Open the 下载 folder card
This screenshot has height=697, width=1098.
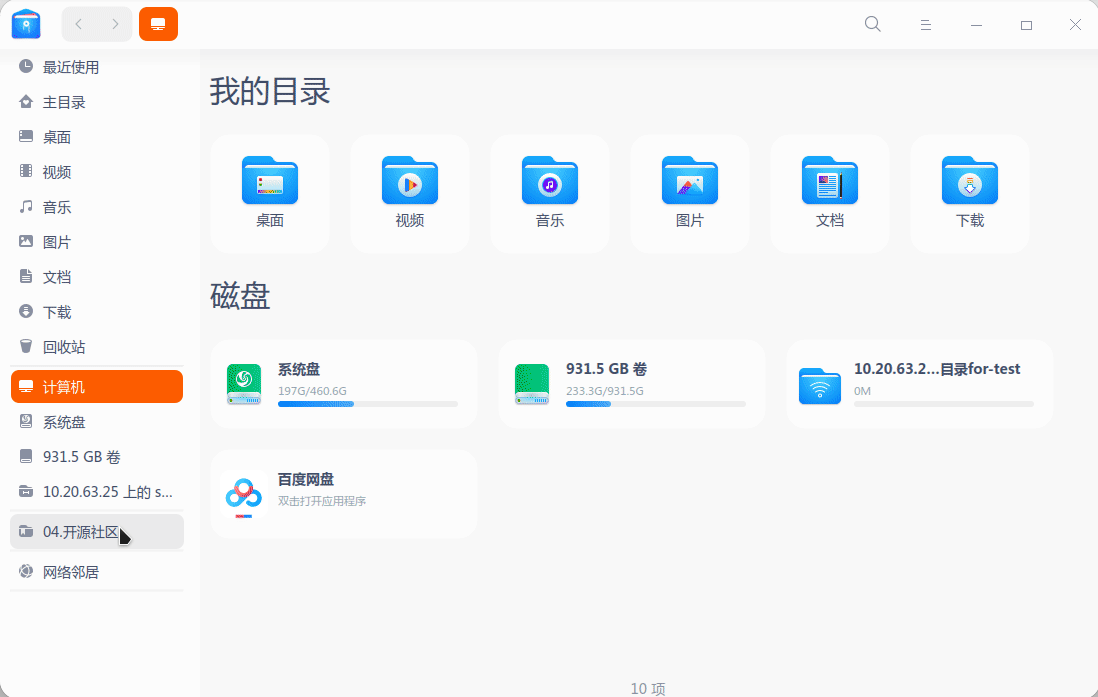(x=970, y=194)
